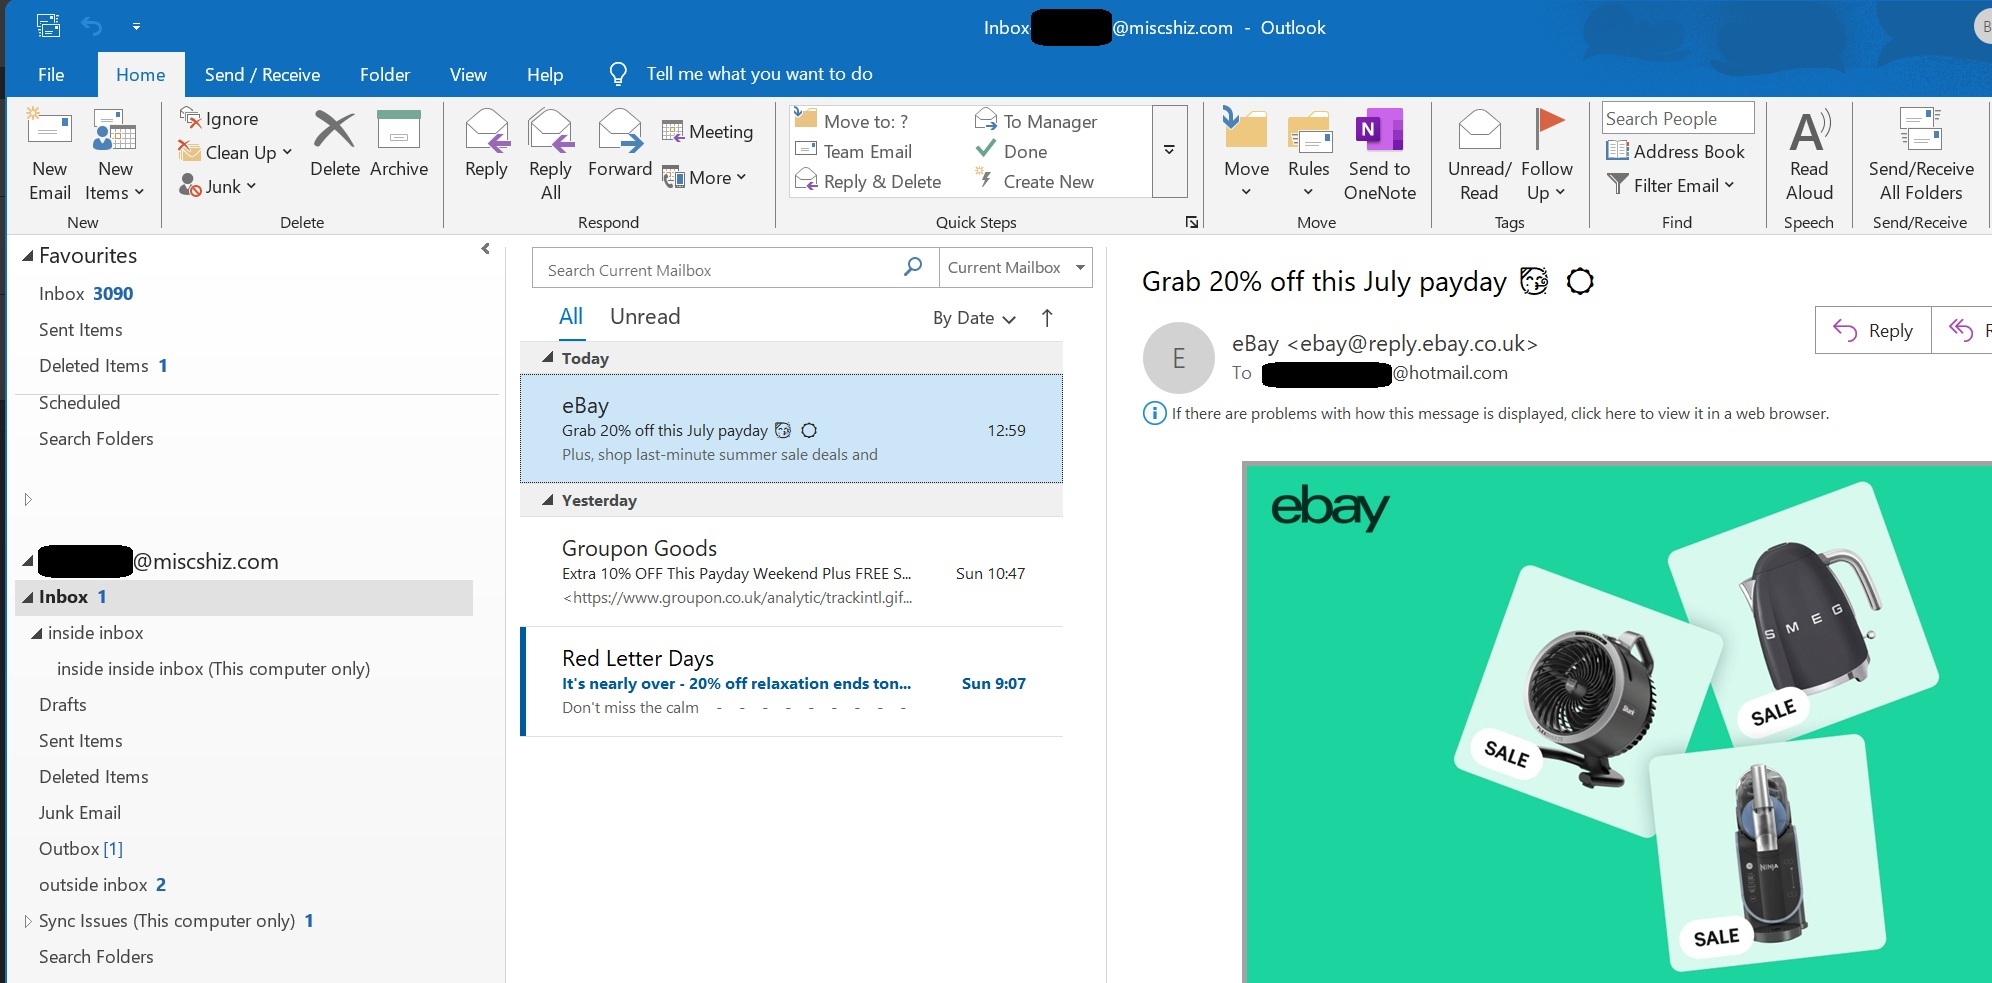Open the Groupon Goods email
This screenshot has height=983, width=1992.
[791, 572]
